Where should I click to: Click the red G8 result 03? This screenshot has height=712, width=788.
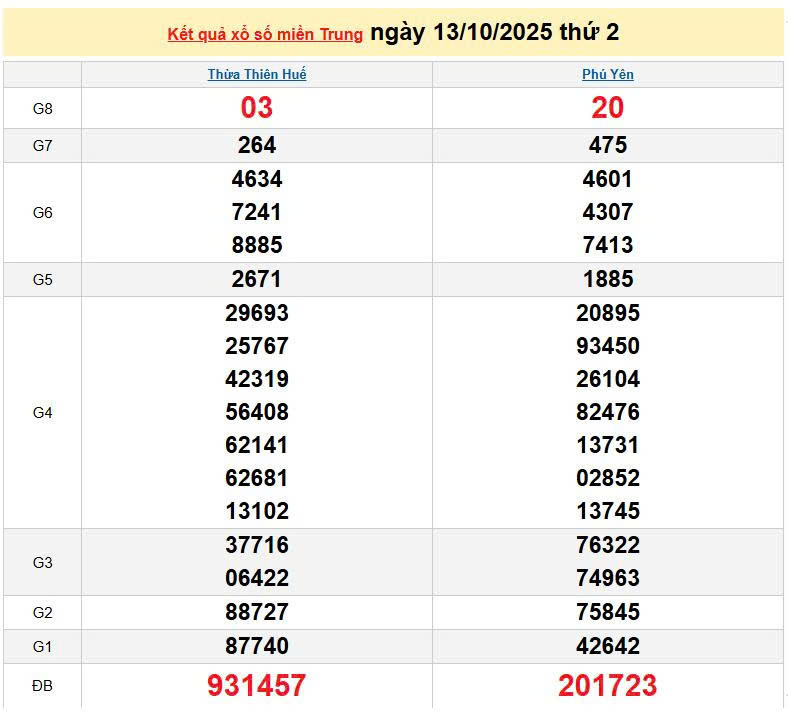tap(257, 108)
